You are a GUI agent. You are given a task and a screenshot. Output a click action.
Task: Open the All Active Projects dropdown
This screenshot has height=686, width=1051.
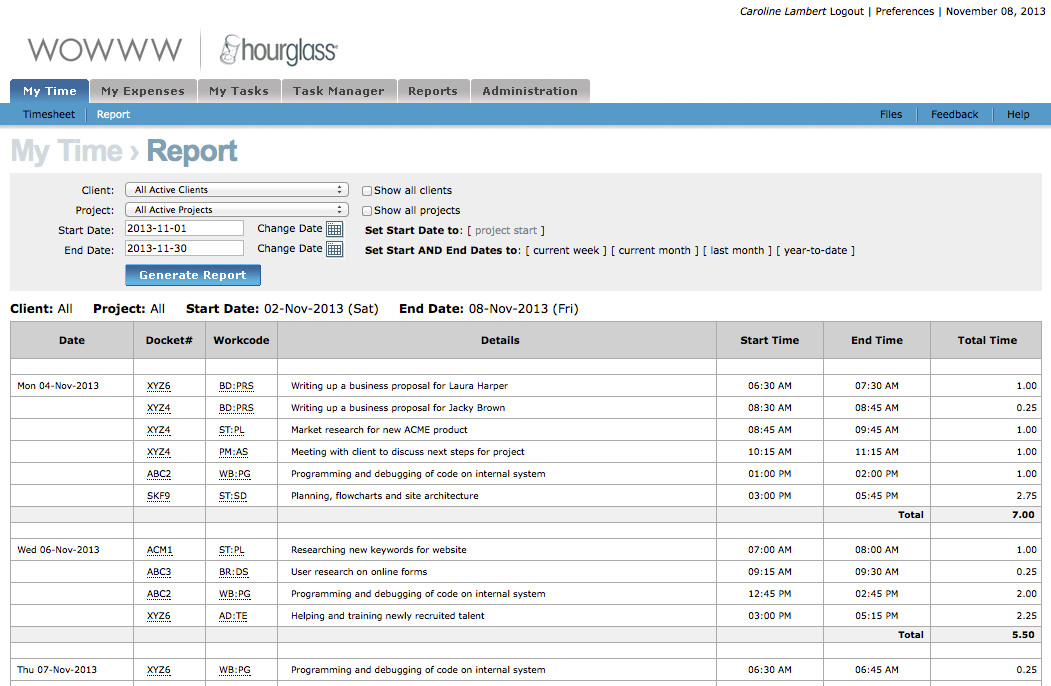(236, 210)
